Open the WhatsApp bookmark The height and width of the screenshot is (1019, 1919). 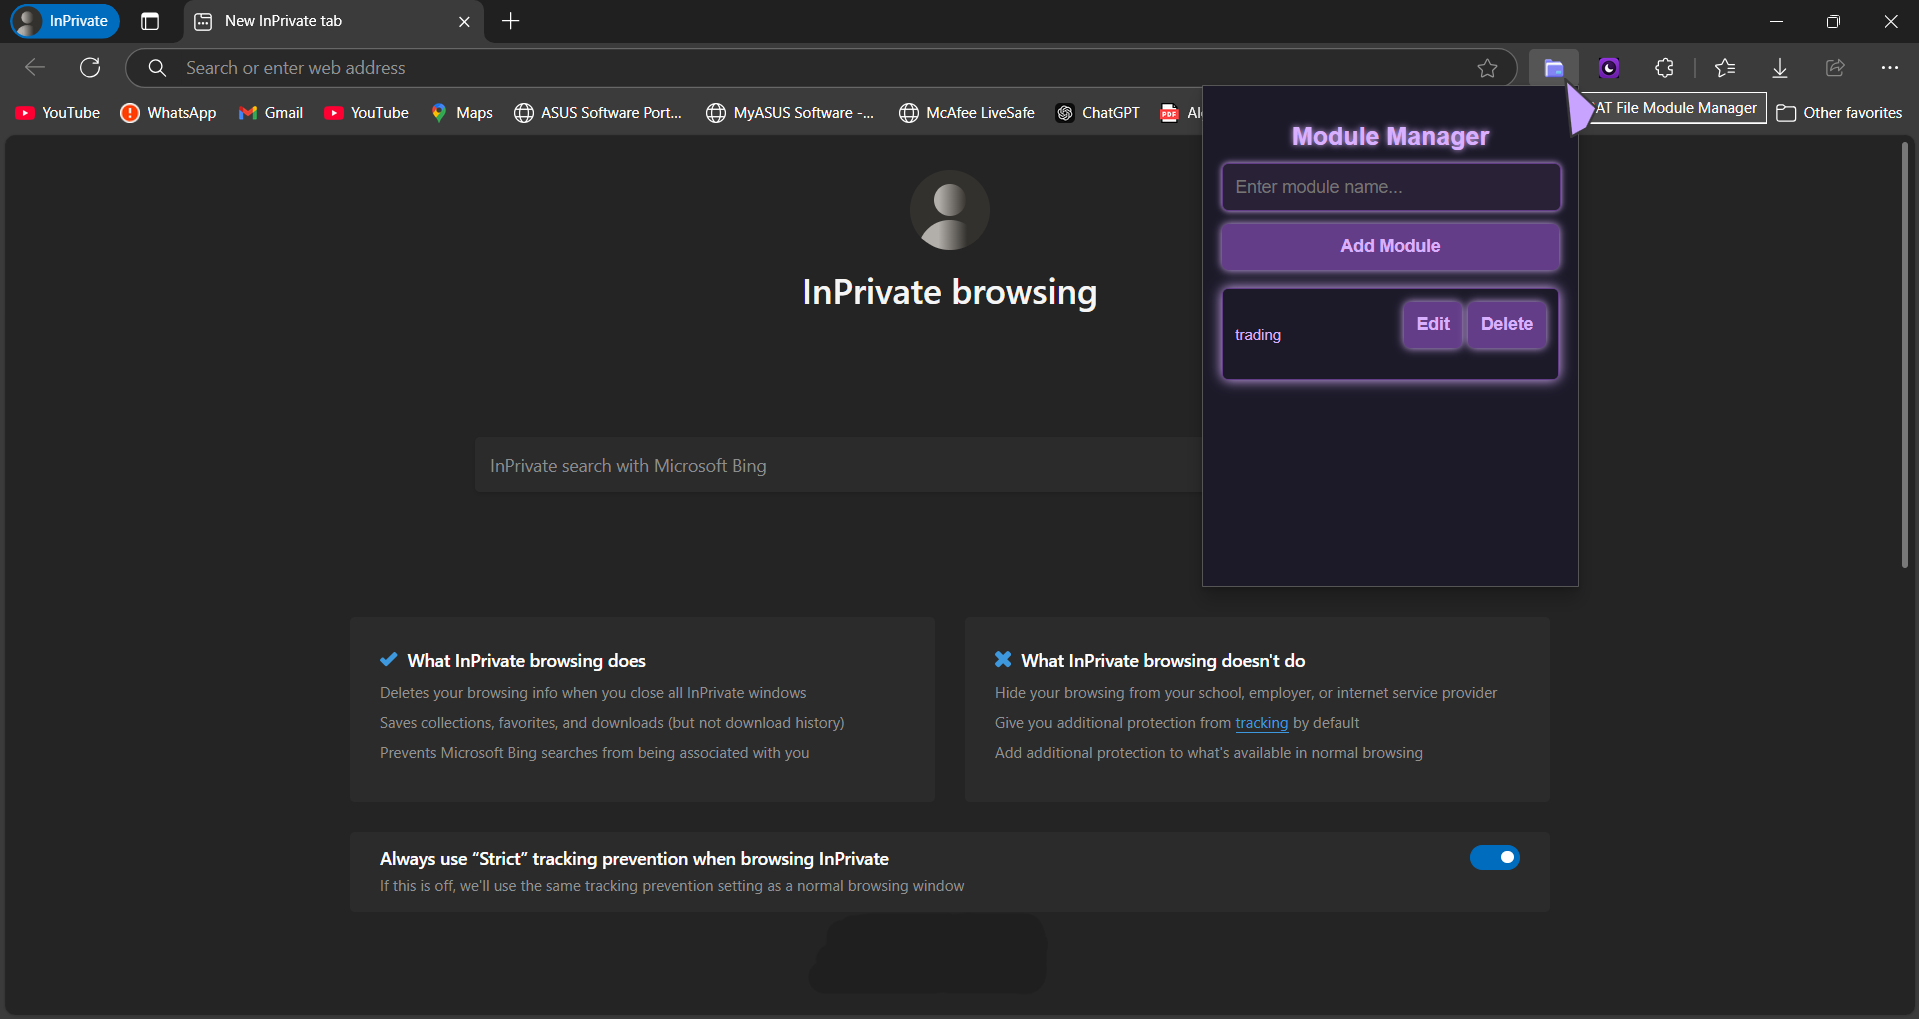[x=168, y=112]
